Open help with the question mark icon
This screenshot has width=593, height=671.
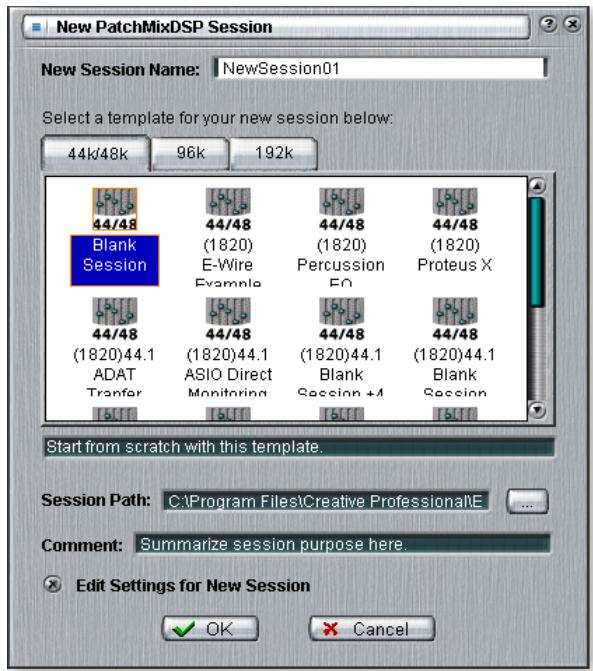pos(548,24)
